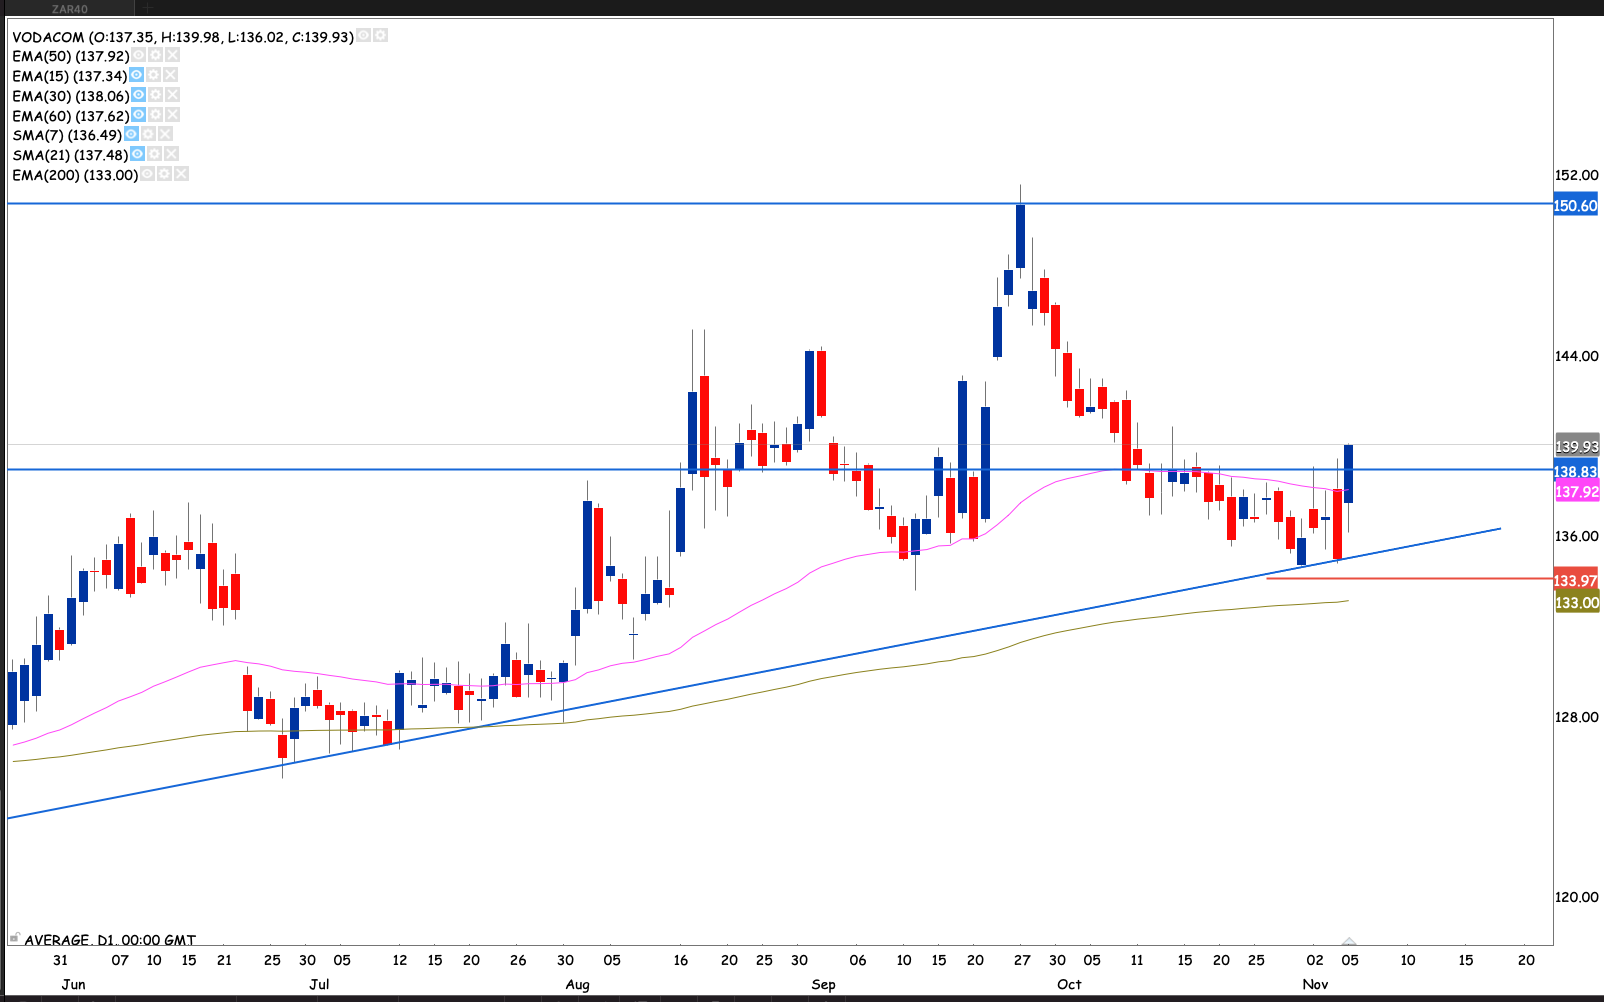Delete the EMA(60) indicator
Screen dimensions: 1604x1002
(172, 115)
